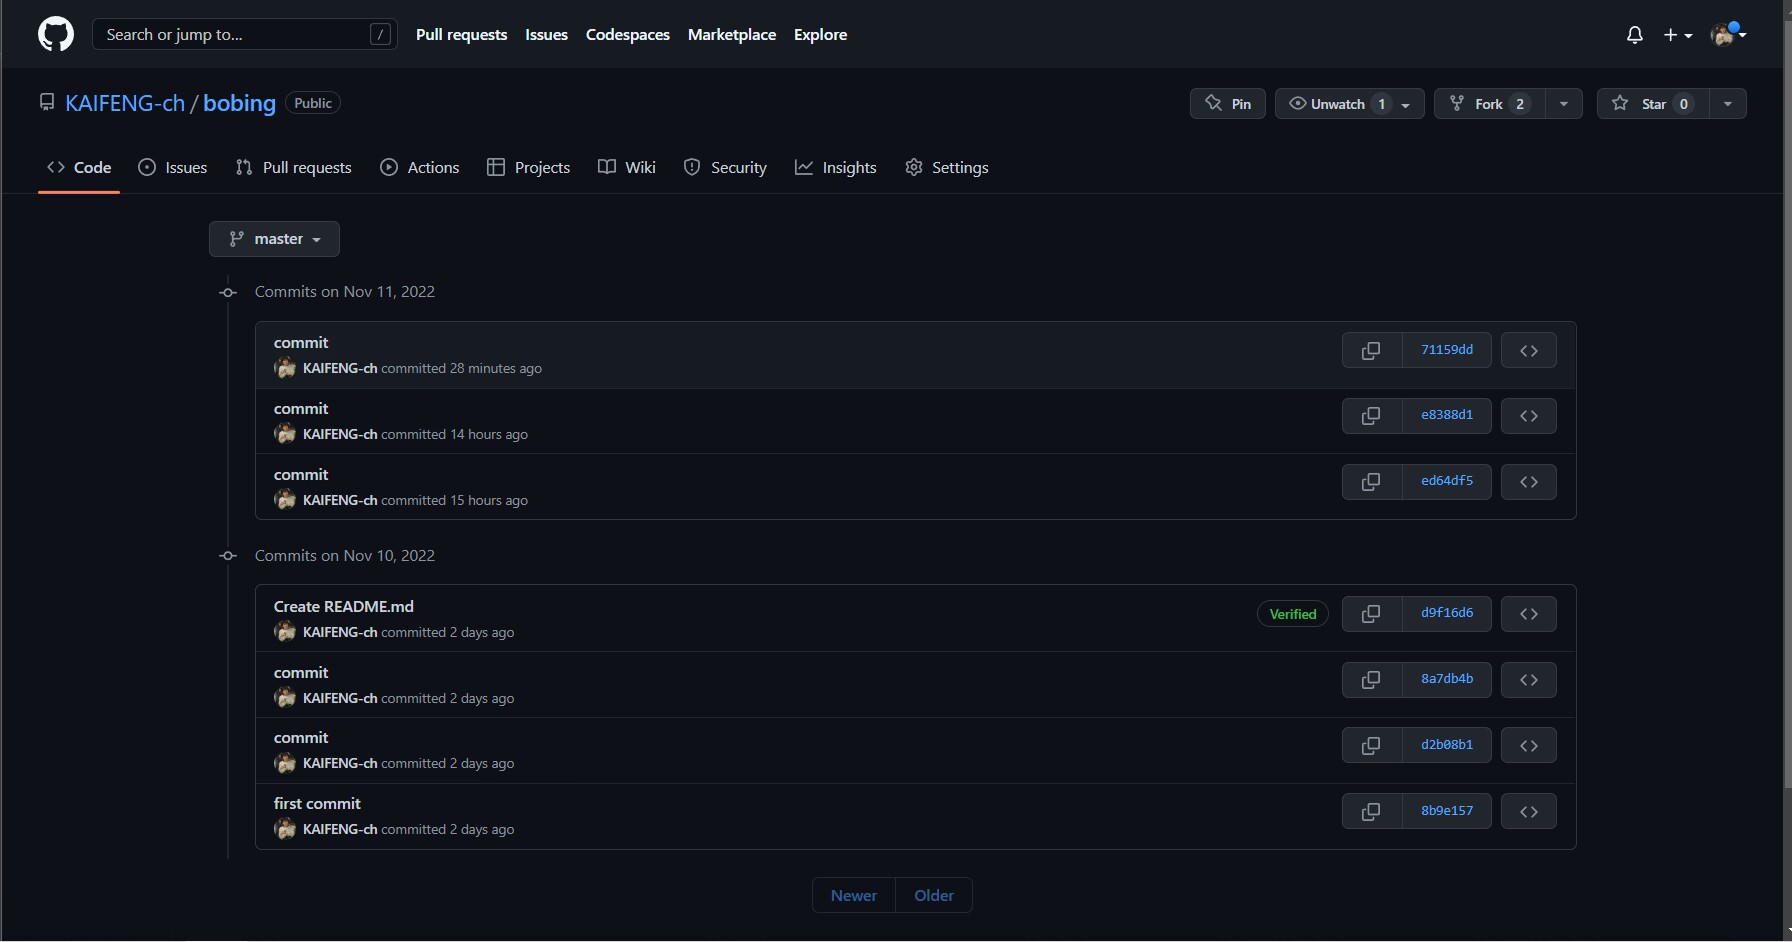Screen dimensions: 1792x942
Task: Open author avatar on 28 minutes ago commit
Action: (x=285, y=368)
